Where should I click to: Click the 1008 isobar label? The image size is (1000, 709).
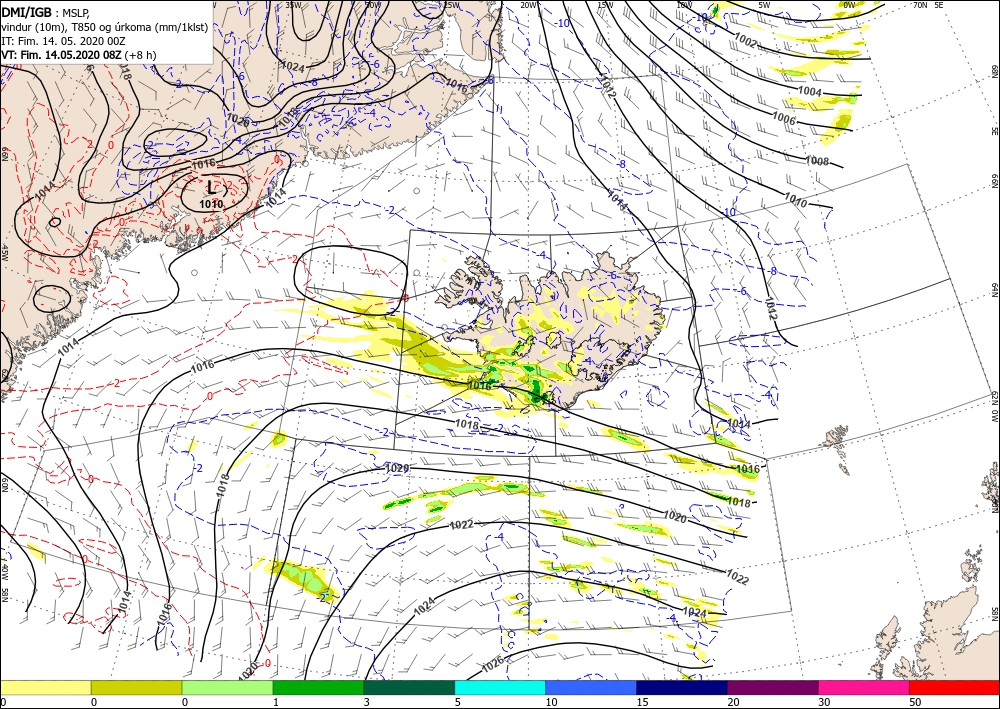pyautogui.click(x=817, y=161)
